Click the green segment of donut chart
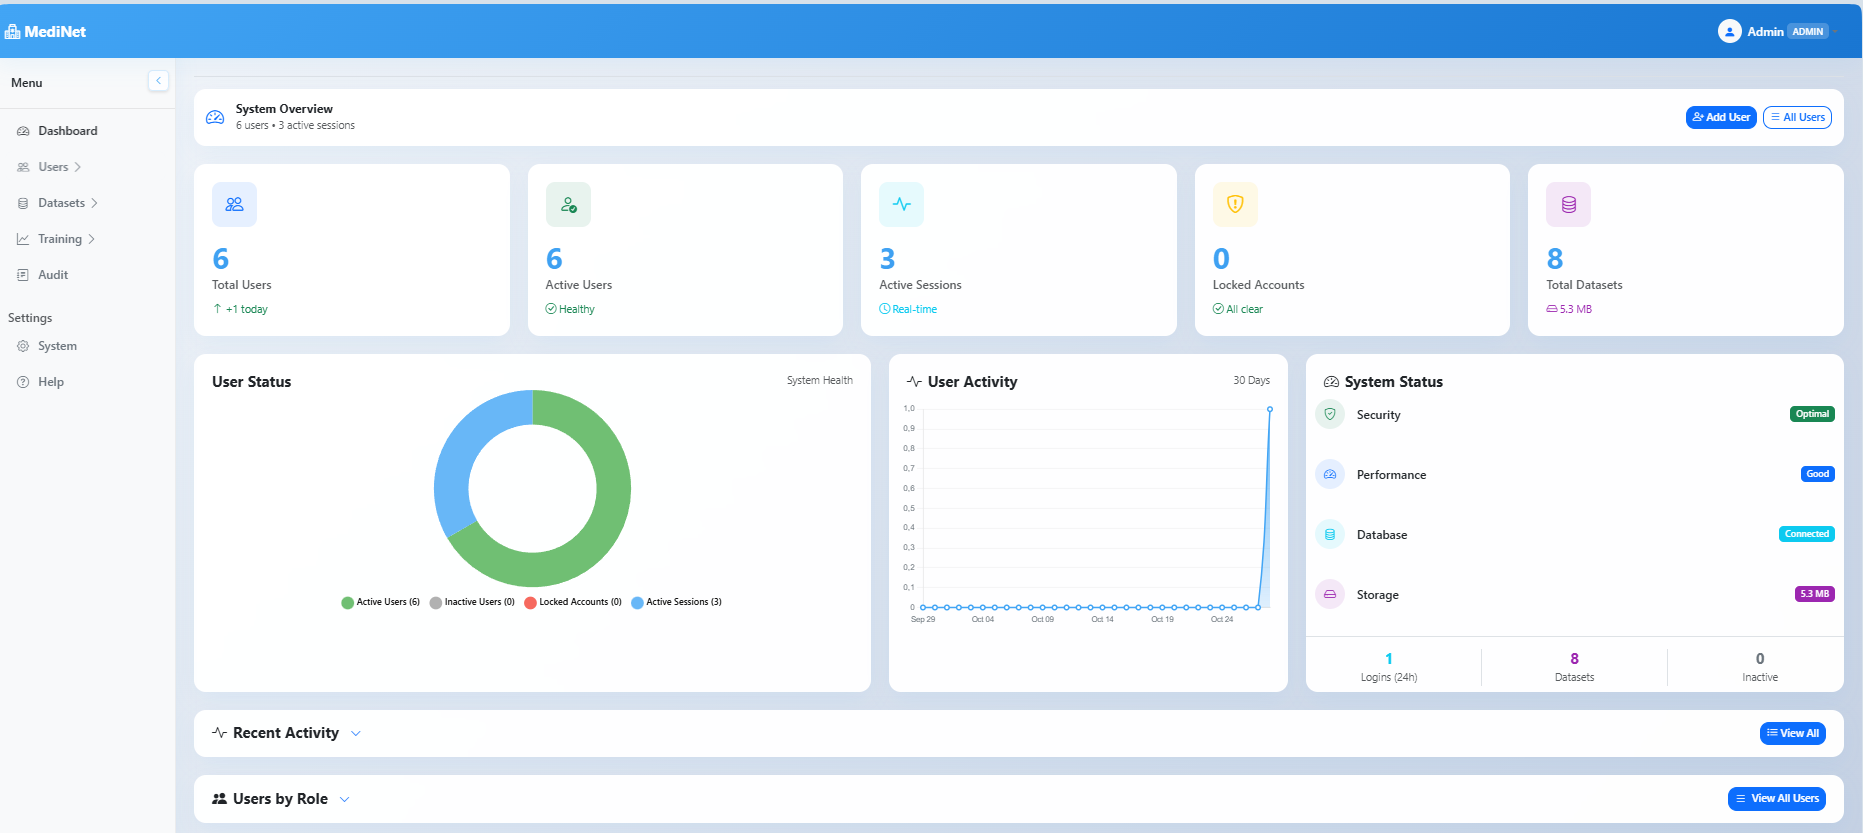 (600, 530)
